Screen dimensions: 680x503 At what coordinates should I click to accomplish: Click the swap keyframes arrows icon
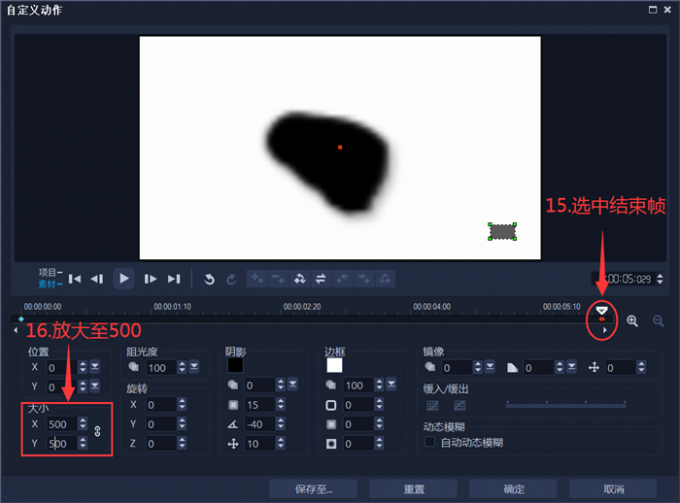[320, 278]
